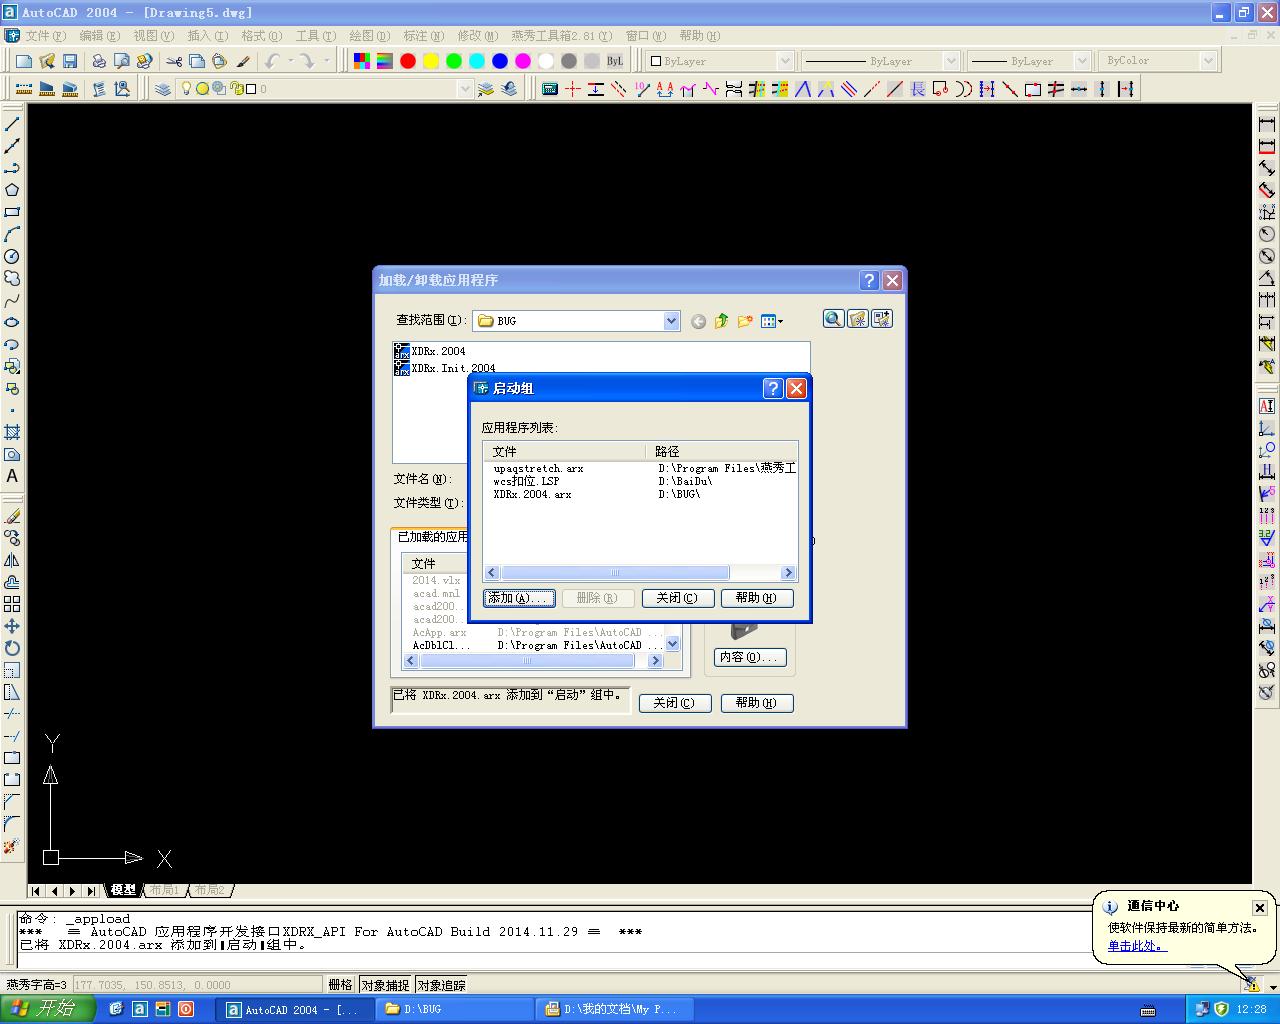
Task: Click the Copy icon in standard toolbar
Action: [x=197, y=61]
